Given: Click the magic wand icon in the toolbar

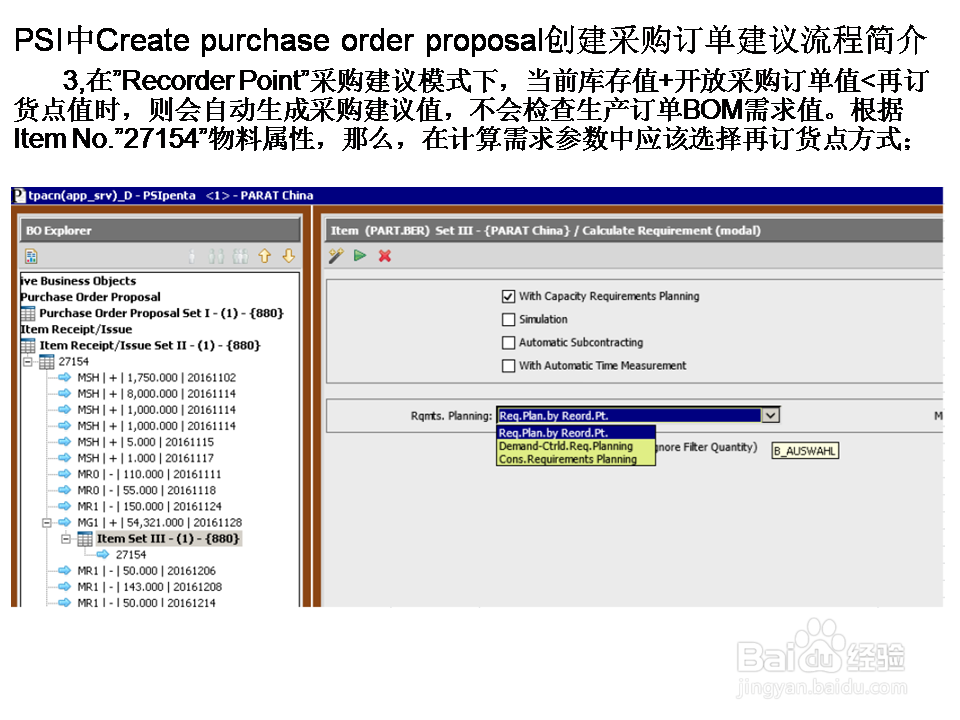Looking at the screenshot, I should (336, 256).
